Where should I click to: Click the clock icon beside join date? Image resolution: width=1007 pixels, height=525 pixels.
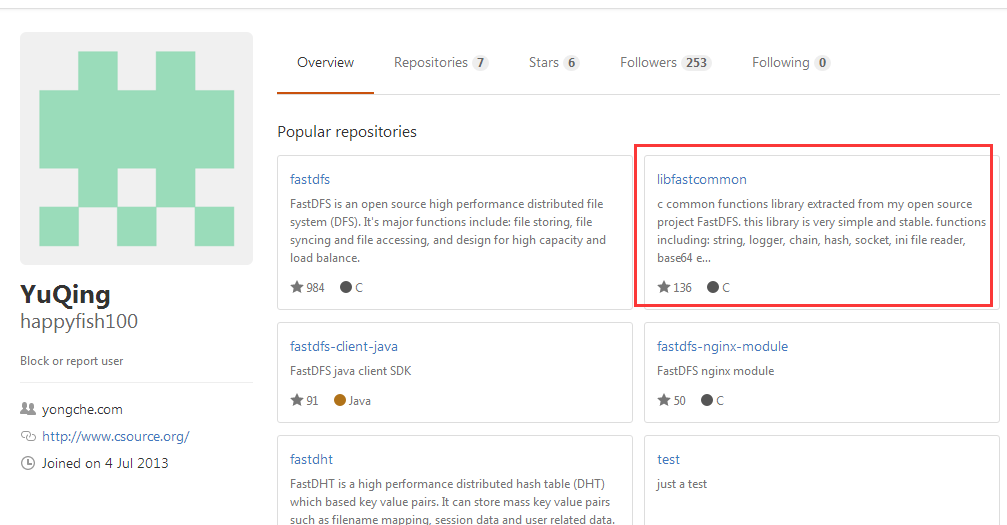coord(28,463)
